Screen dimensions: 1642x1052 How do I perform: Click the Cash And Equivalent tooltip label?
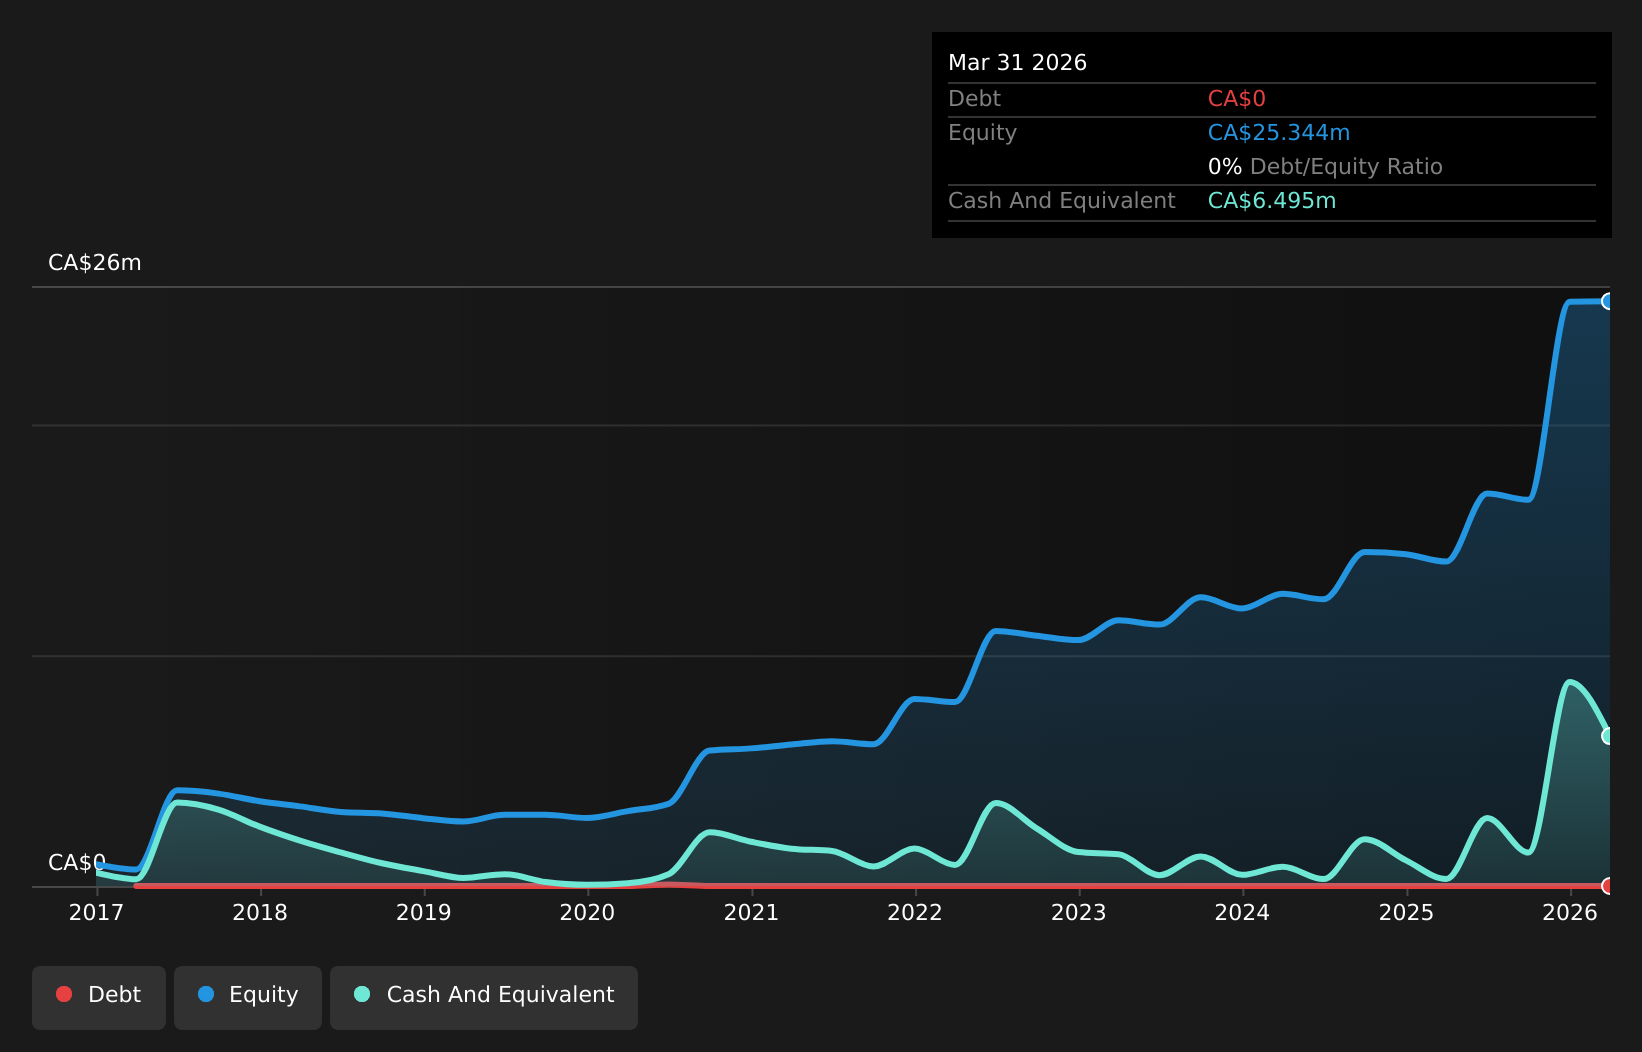(1061, 200)
